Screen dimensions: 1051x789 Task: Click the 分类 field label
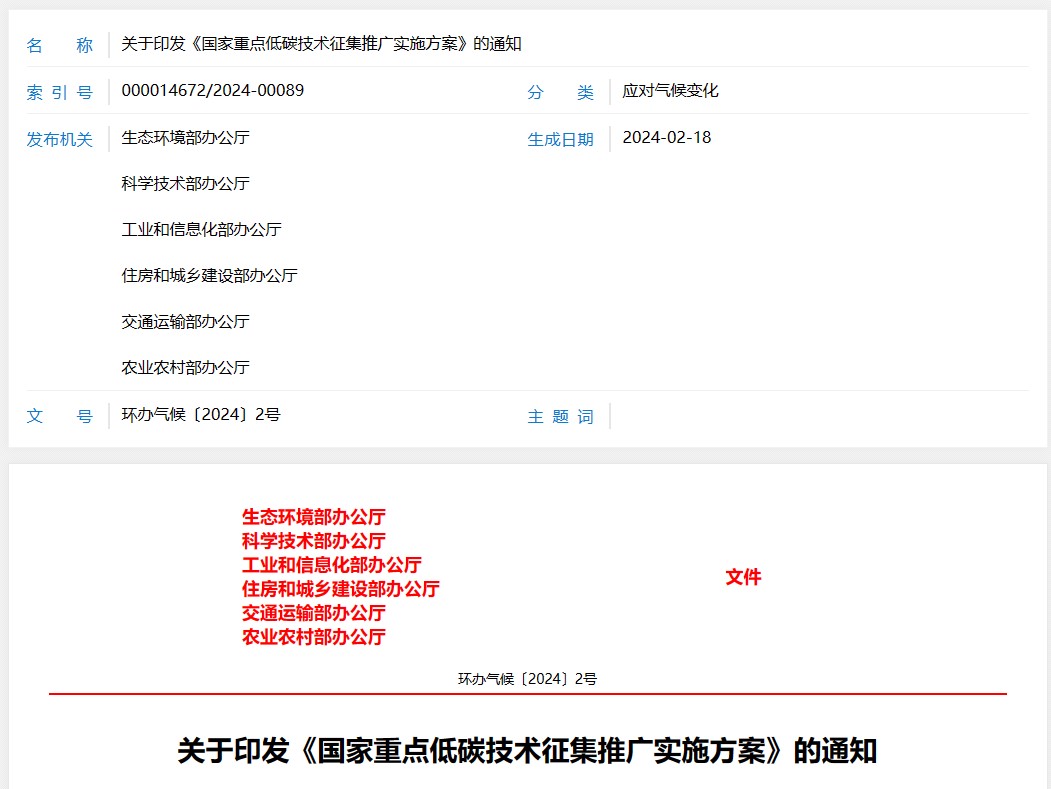[560, 92]
